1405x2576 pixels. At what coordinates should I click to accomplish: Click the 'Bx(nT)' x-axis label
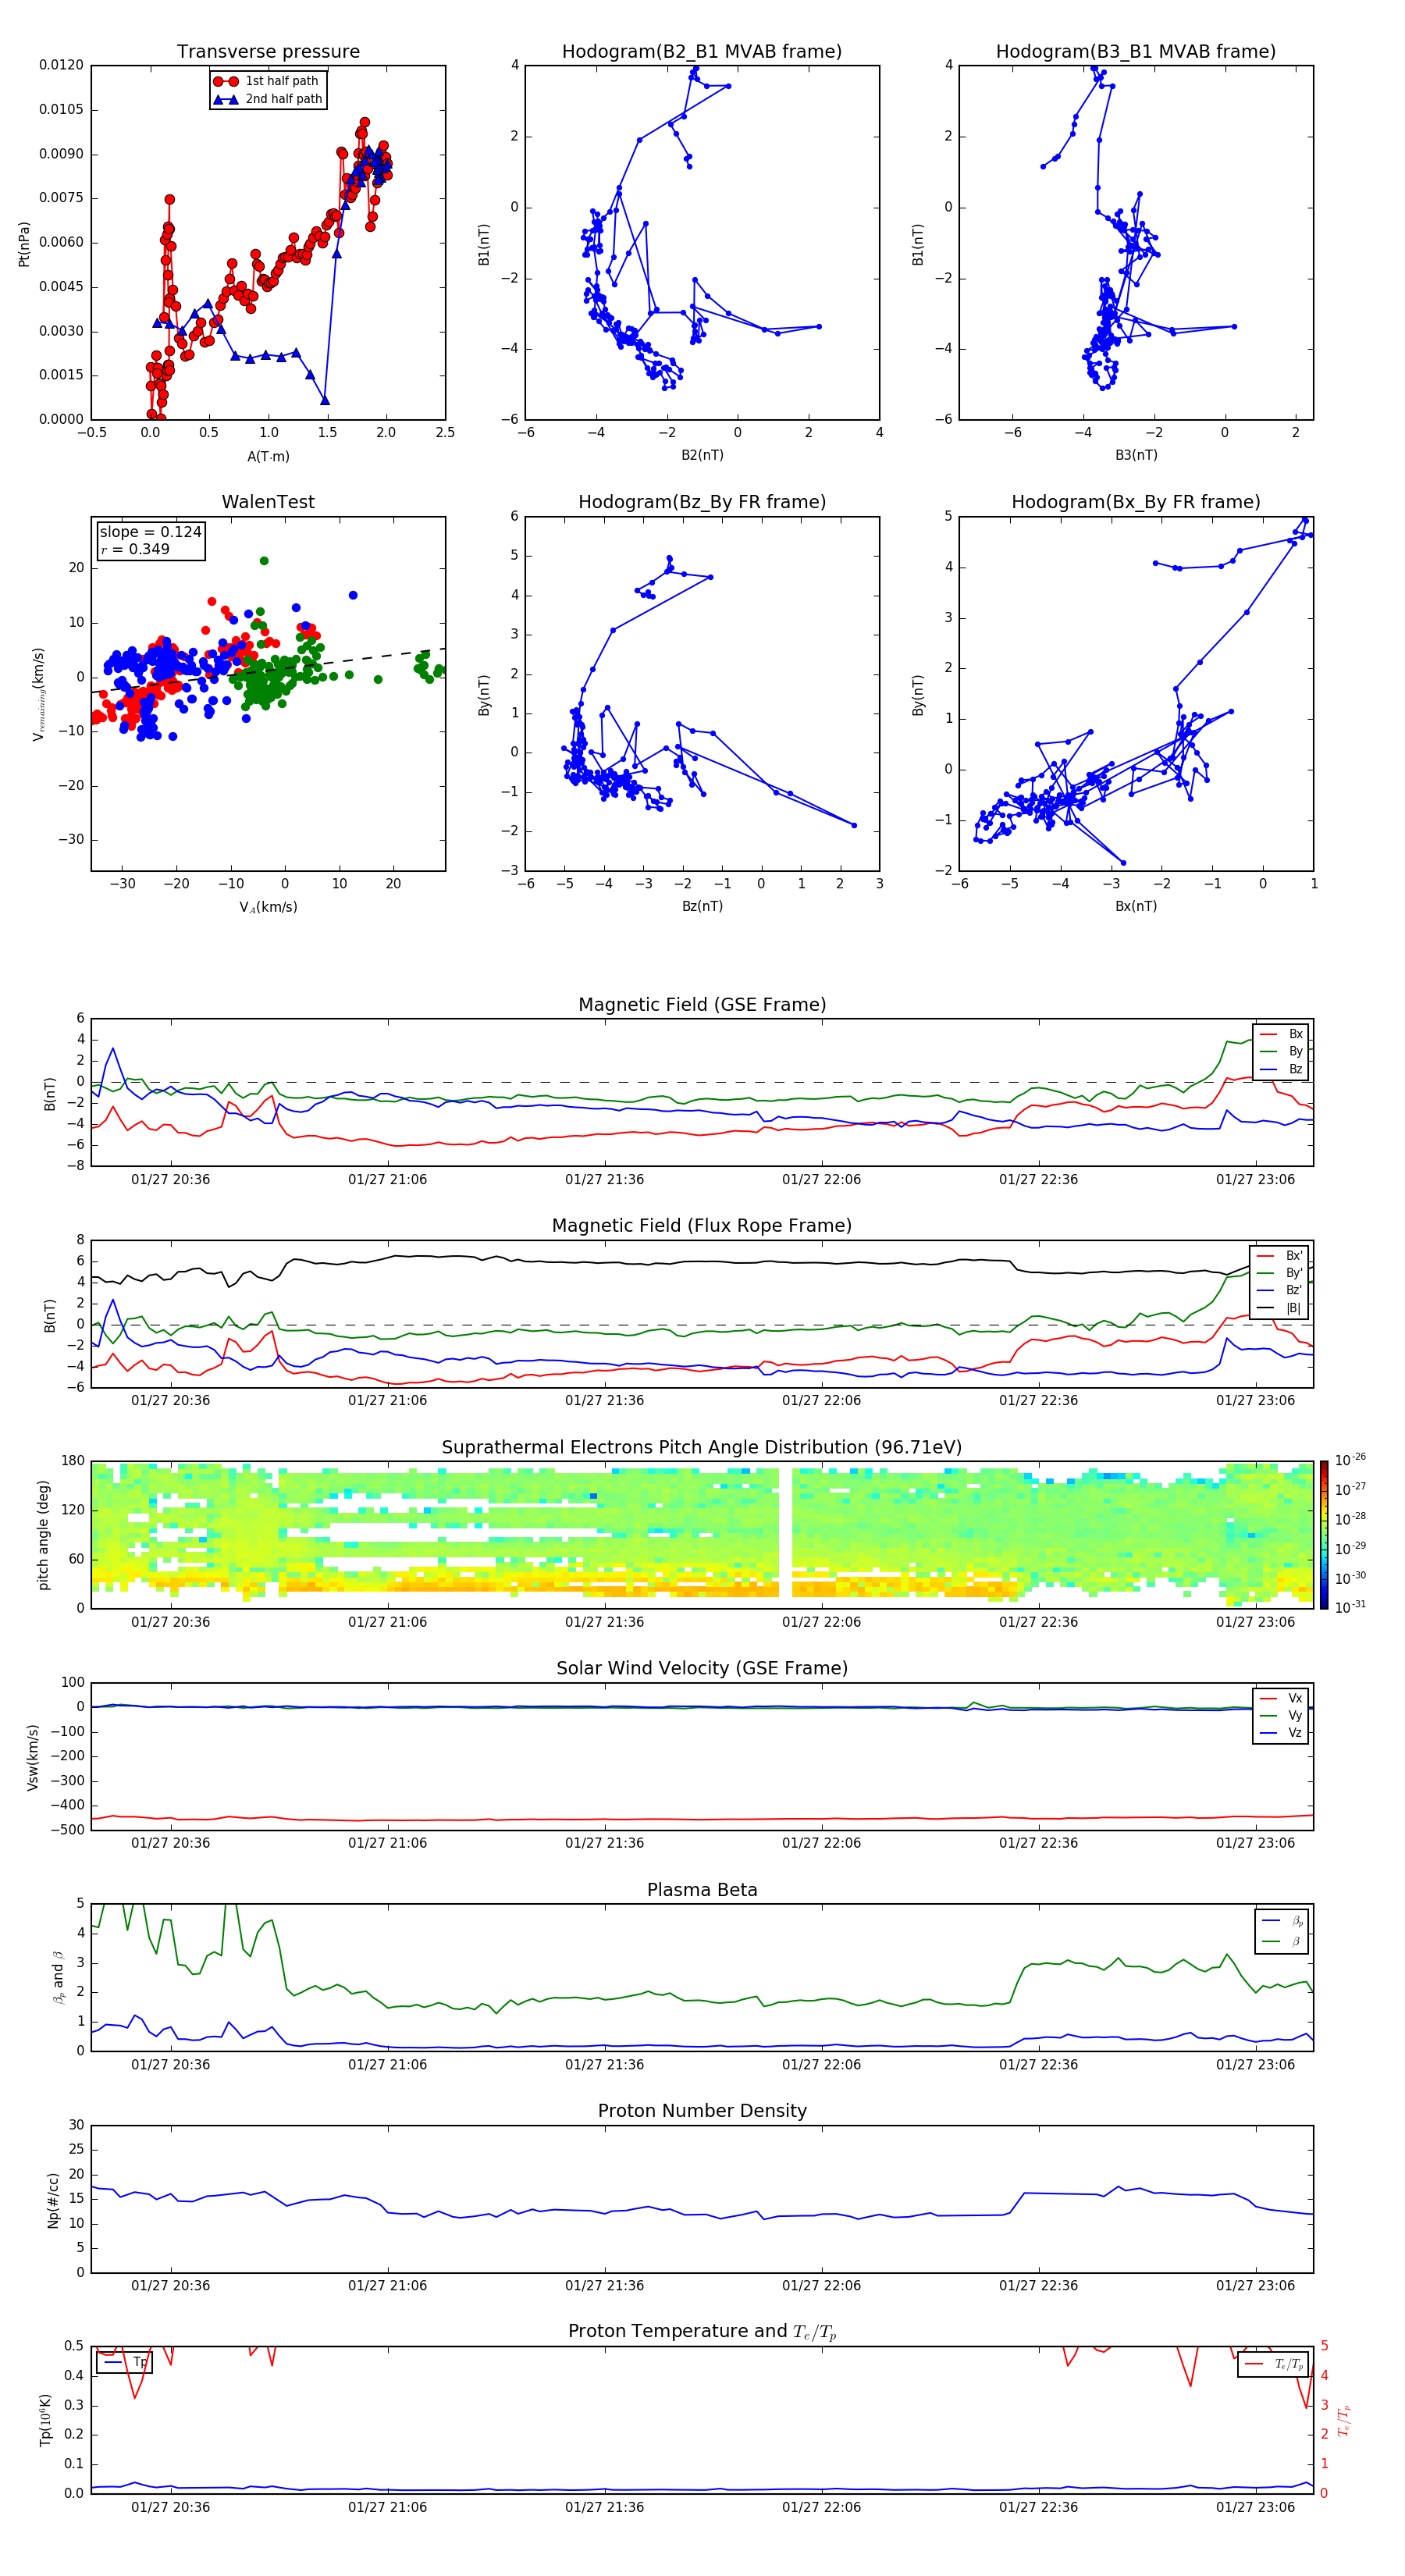(x=1136, y=906)
